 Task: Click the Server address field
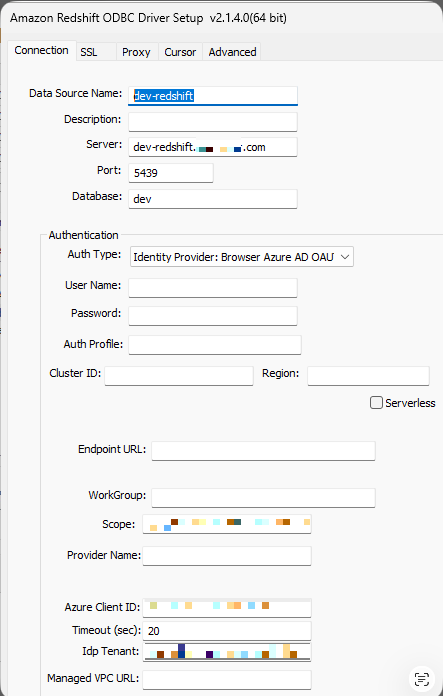(213, 147)
